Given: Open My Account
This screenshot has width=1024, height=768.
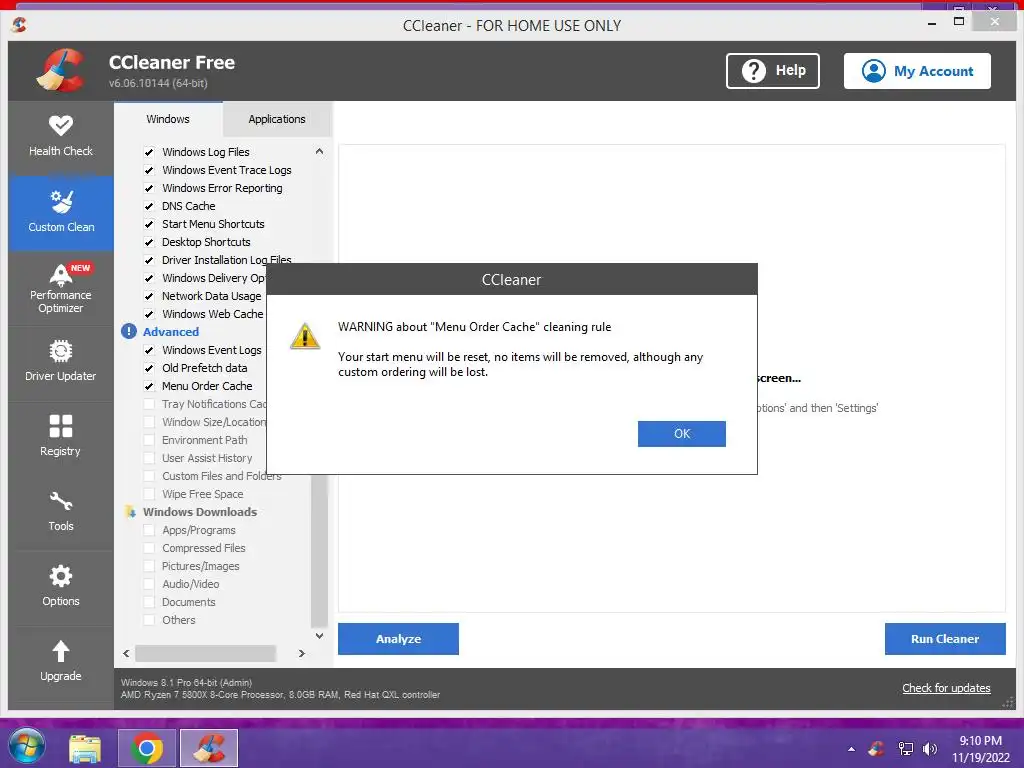Looking at the screenshot, I should tap(917, 71).
